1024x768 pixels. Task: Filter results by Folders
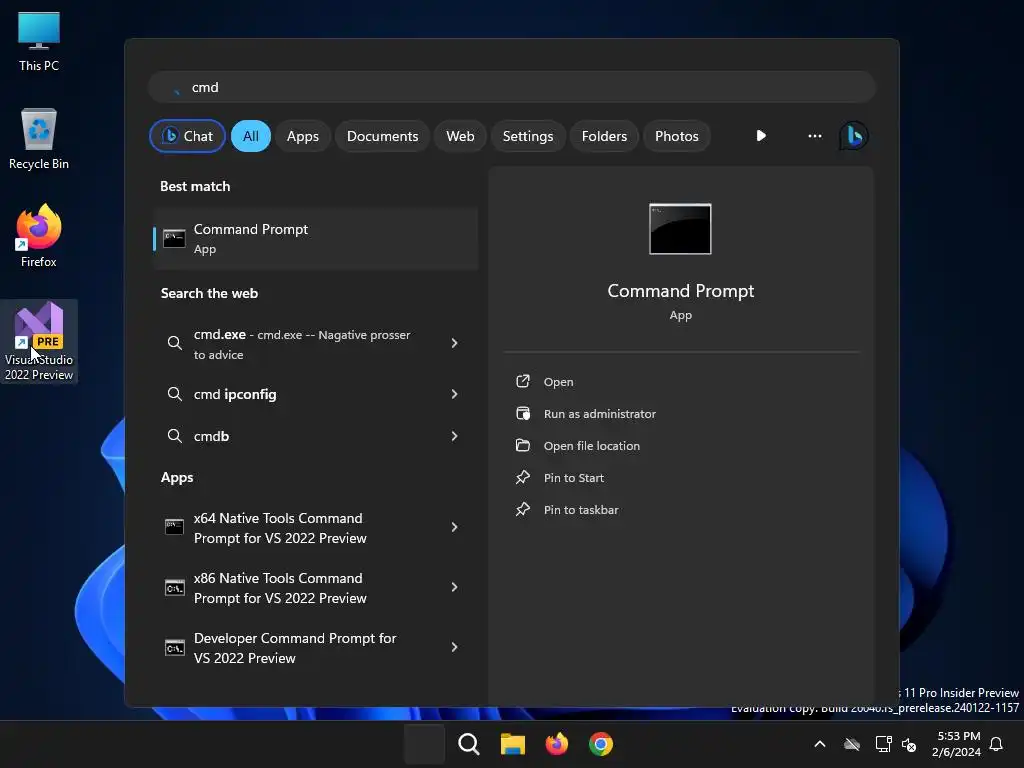click(604, 136)
